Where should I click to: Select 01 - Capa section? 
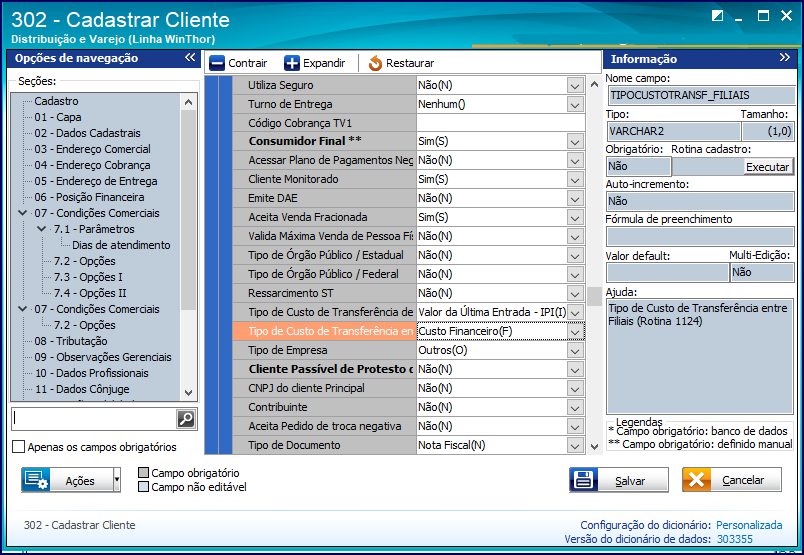tap(57, 117)
